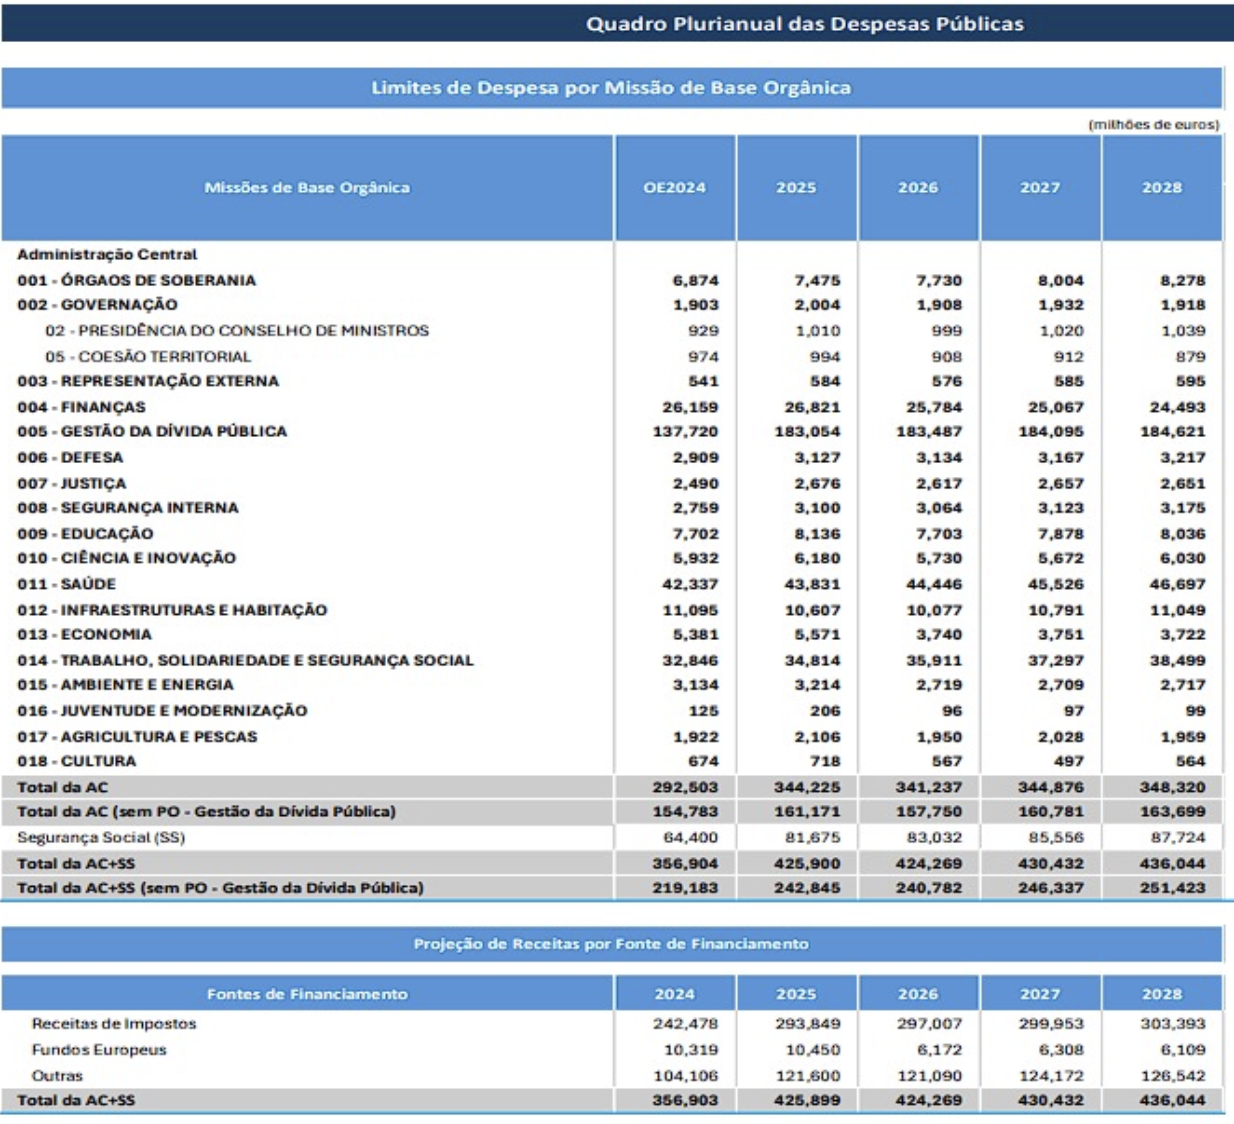Click the '010 - CIÊNCIA E INOVAÇÃO' label
The height and width of the screenshot is (1124, 1234).
coord(127,558)
